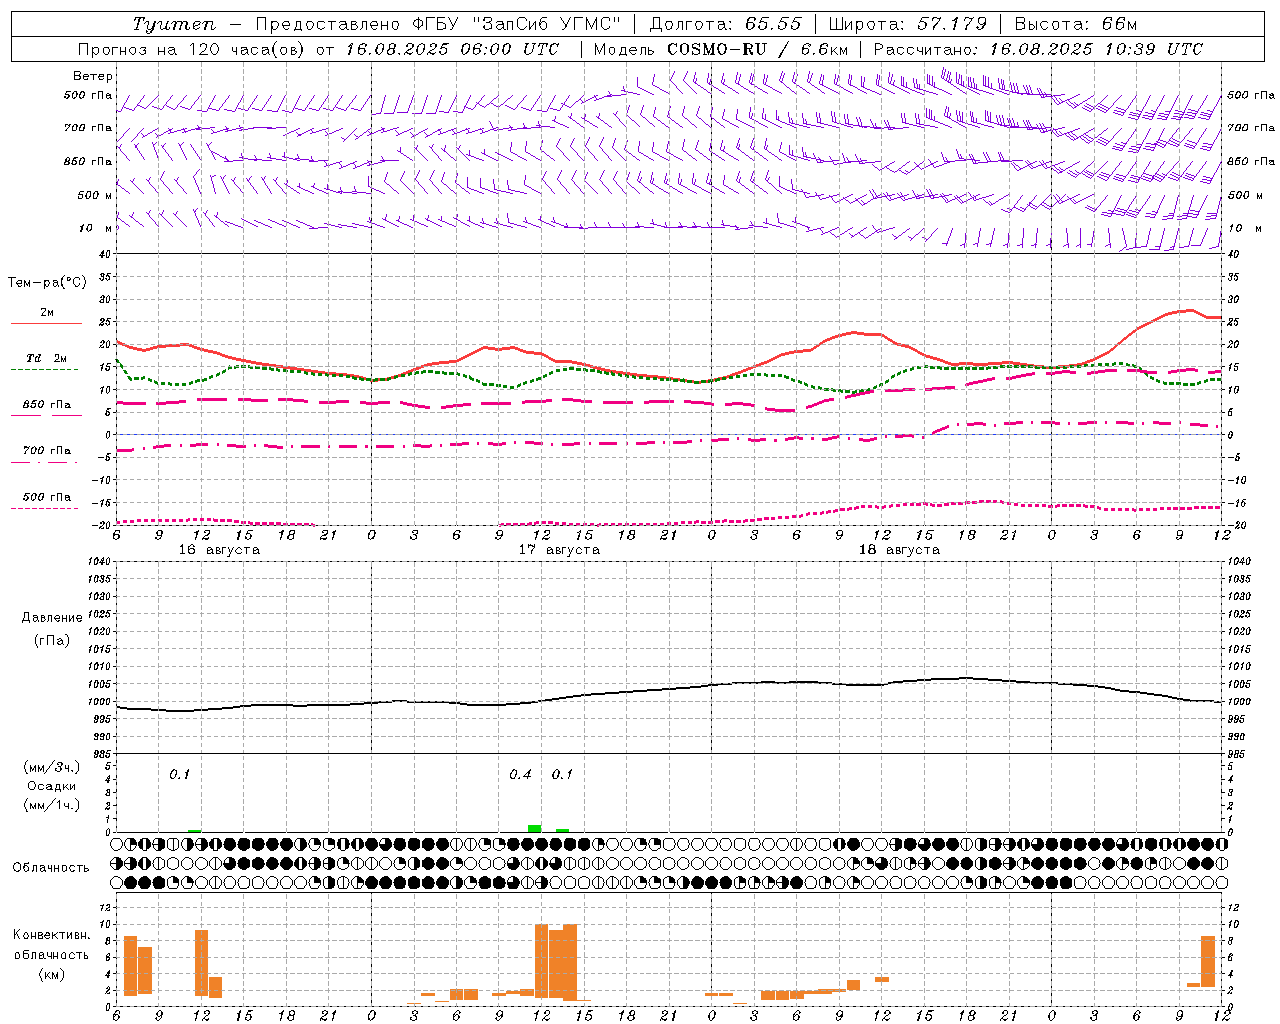Viewport: 1280px width, 1024px height.
Task: Click the "Высота: 66м" elevation text
Action: click(x=1076, y=24)
